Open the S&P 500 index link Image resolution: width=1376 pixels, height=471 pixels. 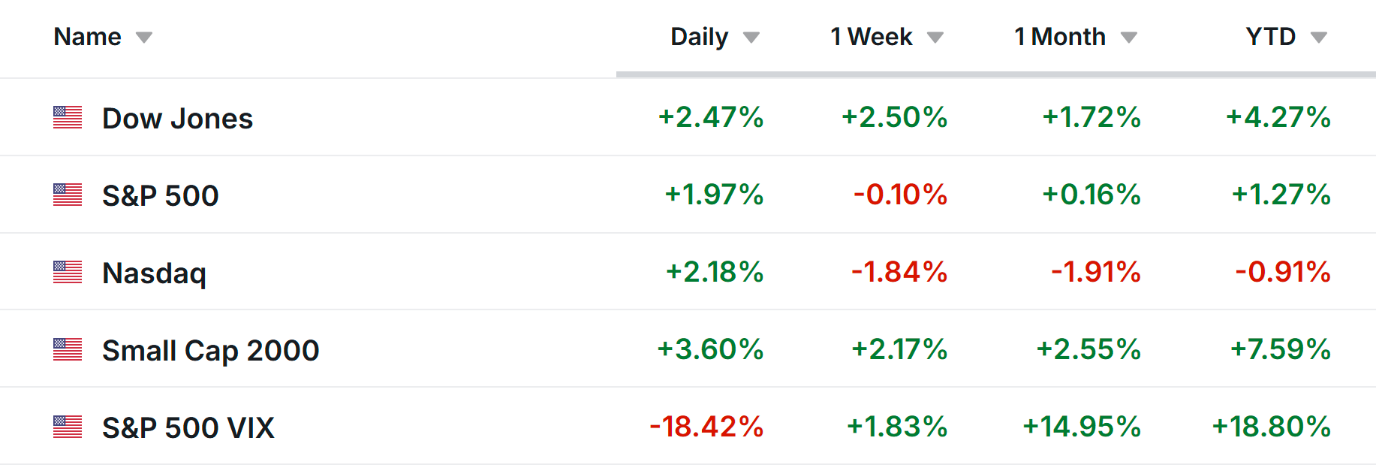(160, 195)
